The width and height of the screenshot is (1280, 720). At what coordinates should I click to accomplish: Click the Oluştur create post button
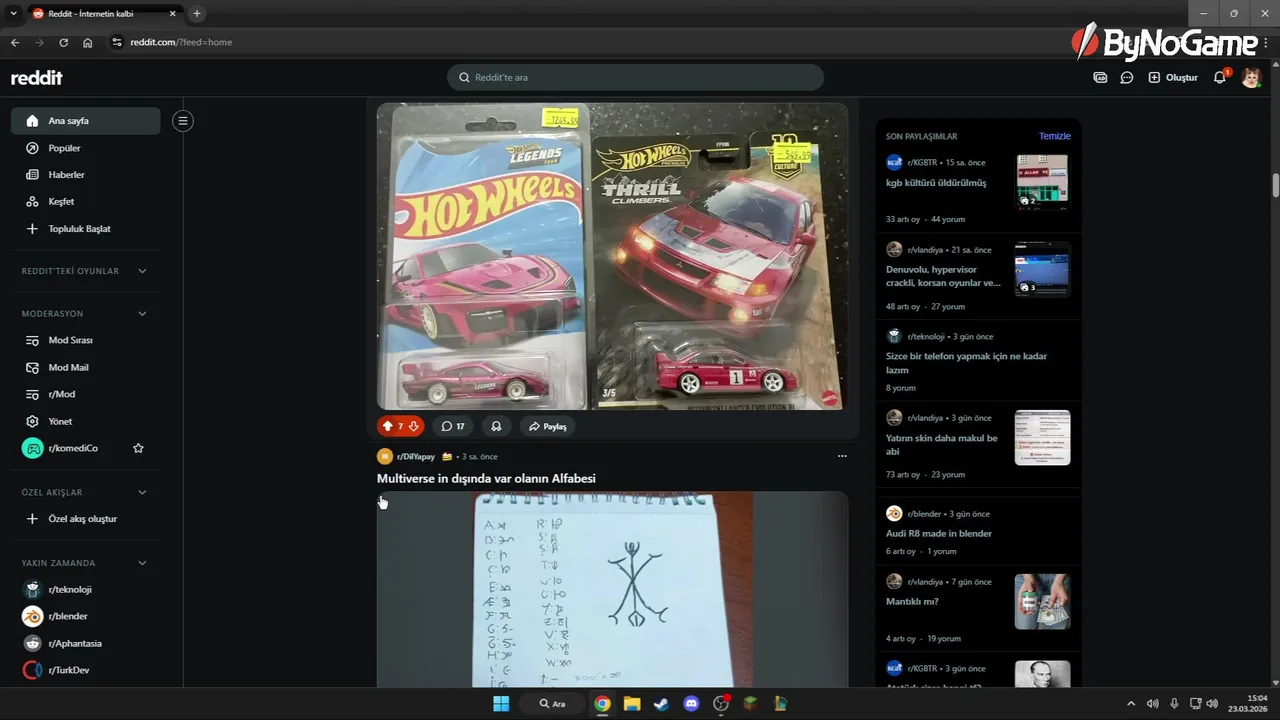1173,77
